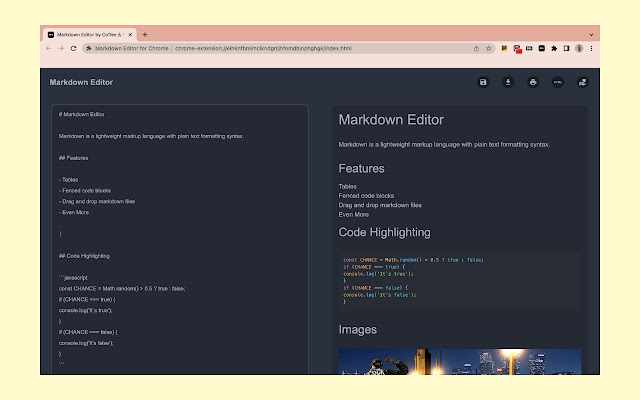This screenshot has height=400, width=640.
Task: Export document as HTML
Action: [x=558, y=82]
